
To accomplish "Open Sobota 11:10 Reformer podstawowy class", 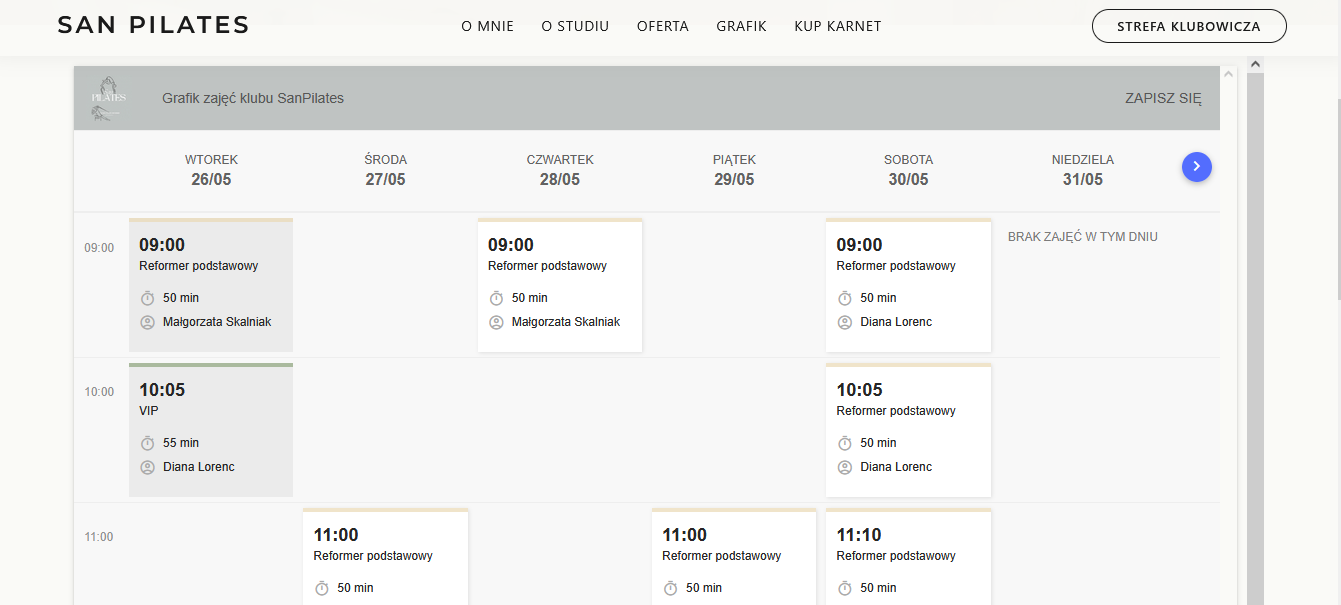I will point(908,557).
